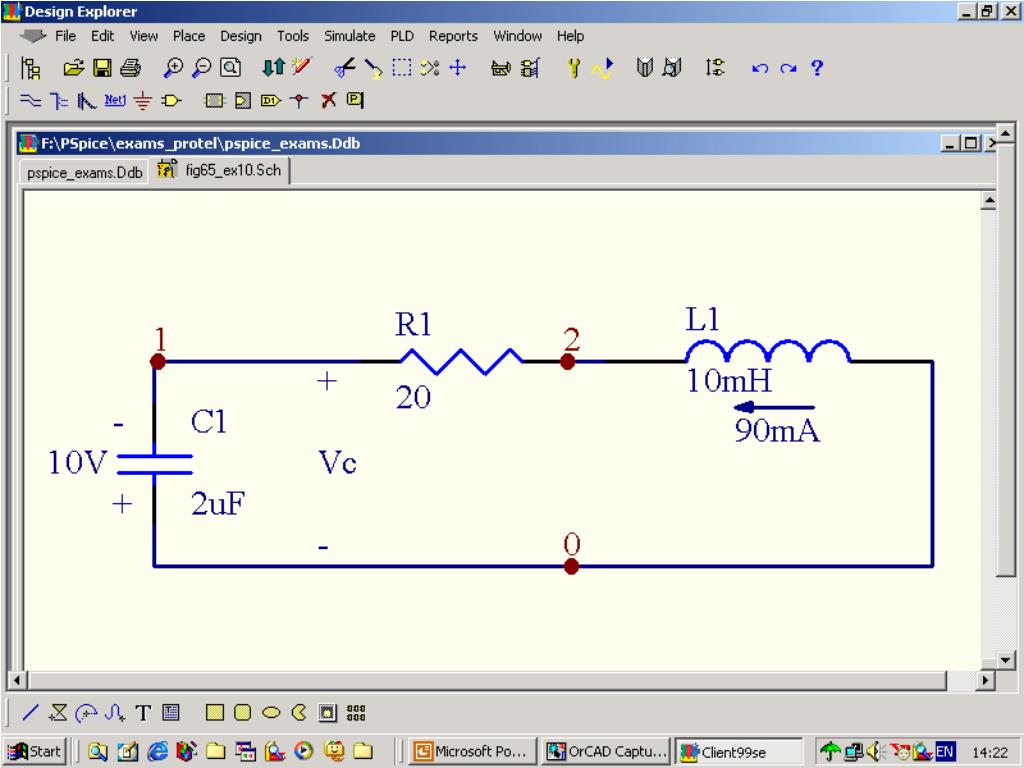Select the Place Junction tool icon
1024x768 pixels.
[299, 101]
